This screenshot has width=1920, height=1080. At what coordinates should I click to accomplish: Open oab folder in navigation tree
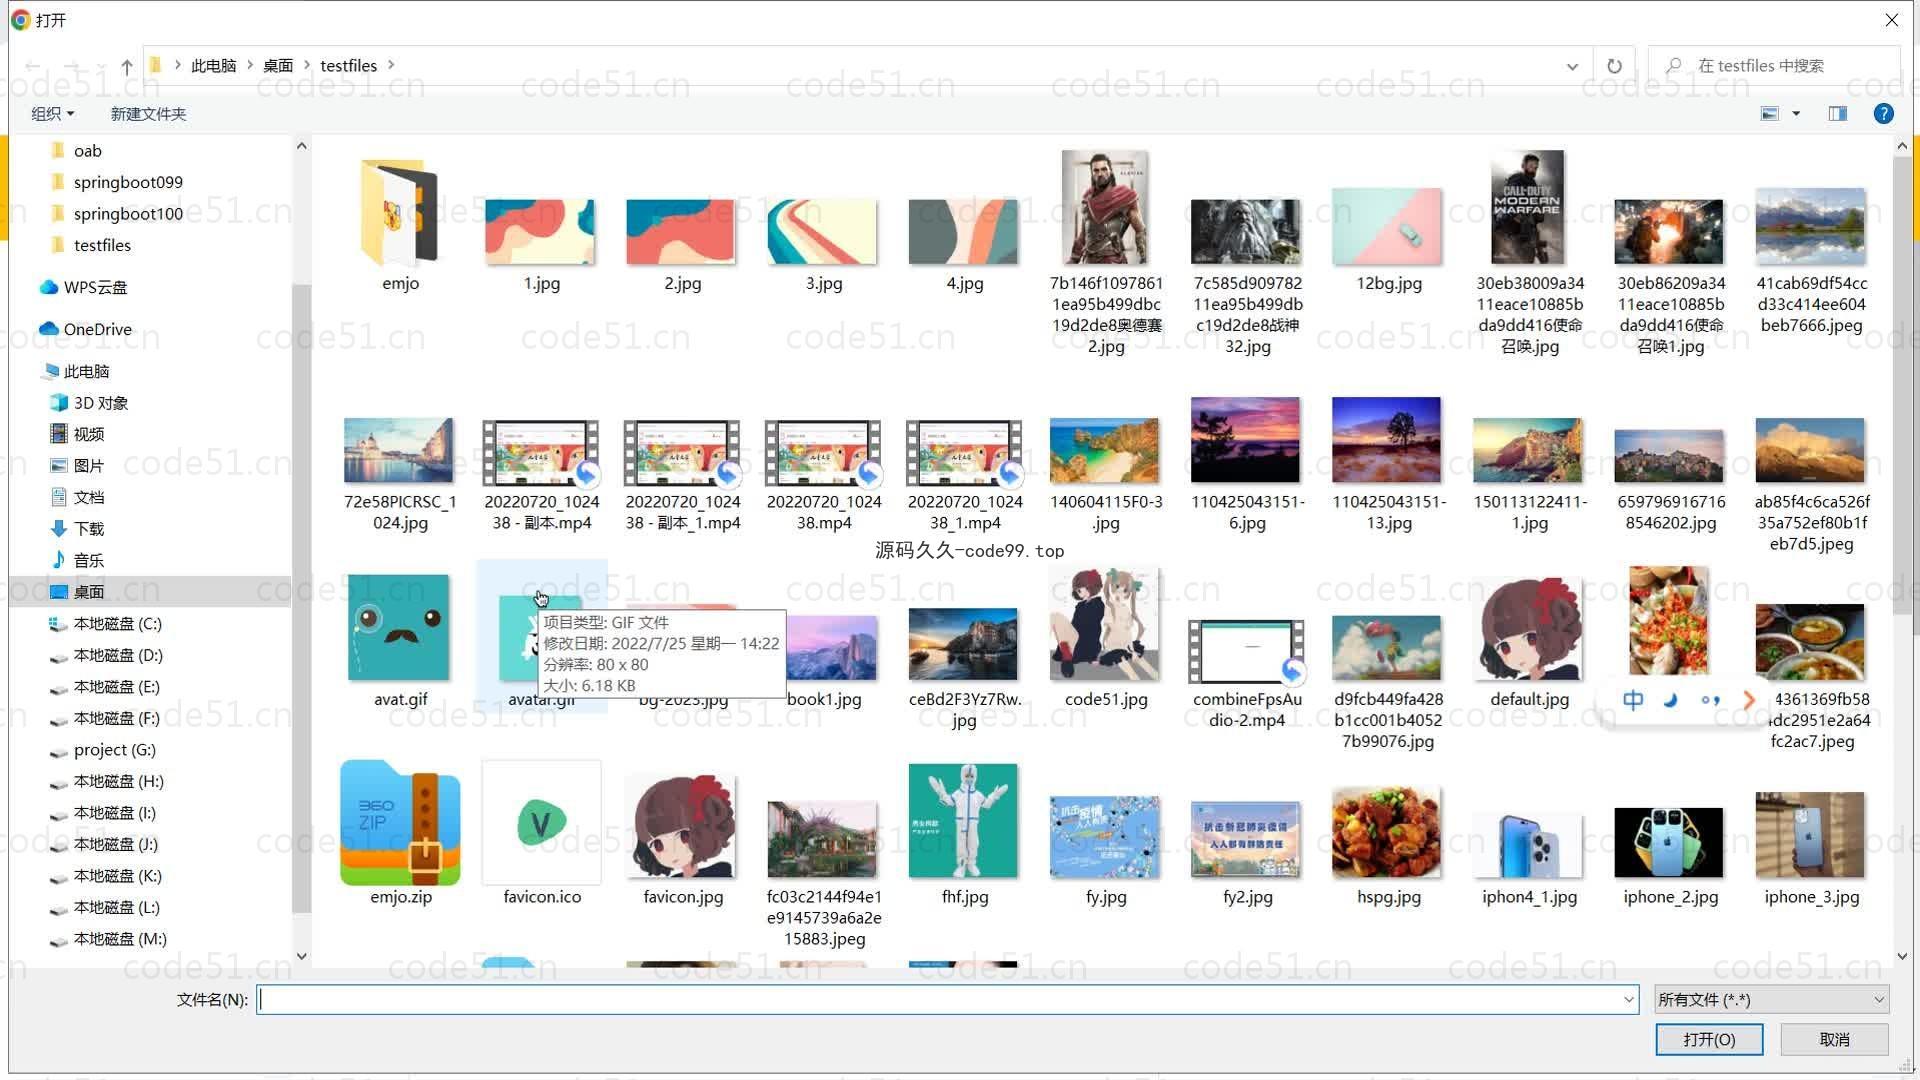tap(87, 151)
